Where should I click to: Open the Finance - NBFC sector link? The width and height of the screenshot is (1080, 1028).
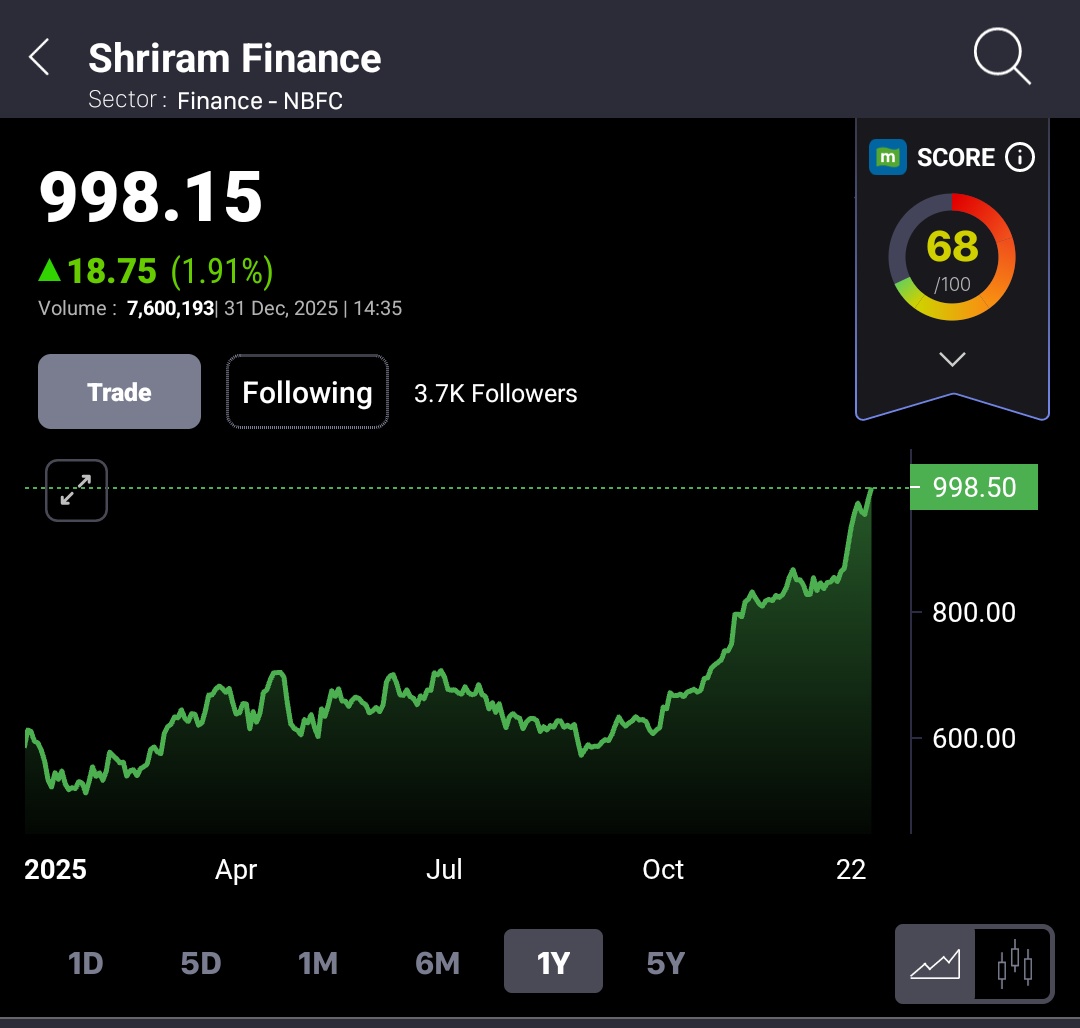click(260, 101)
